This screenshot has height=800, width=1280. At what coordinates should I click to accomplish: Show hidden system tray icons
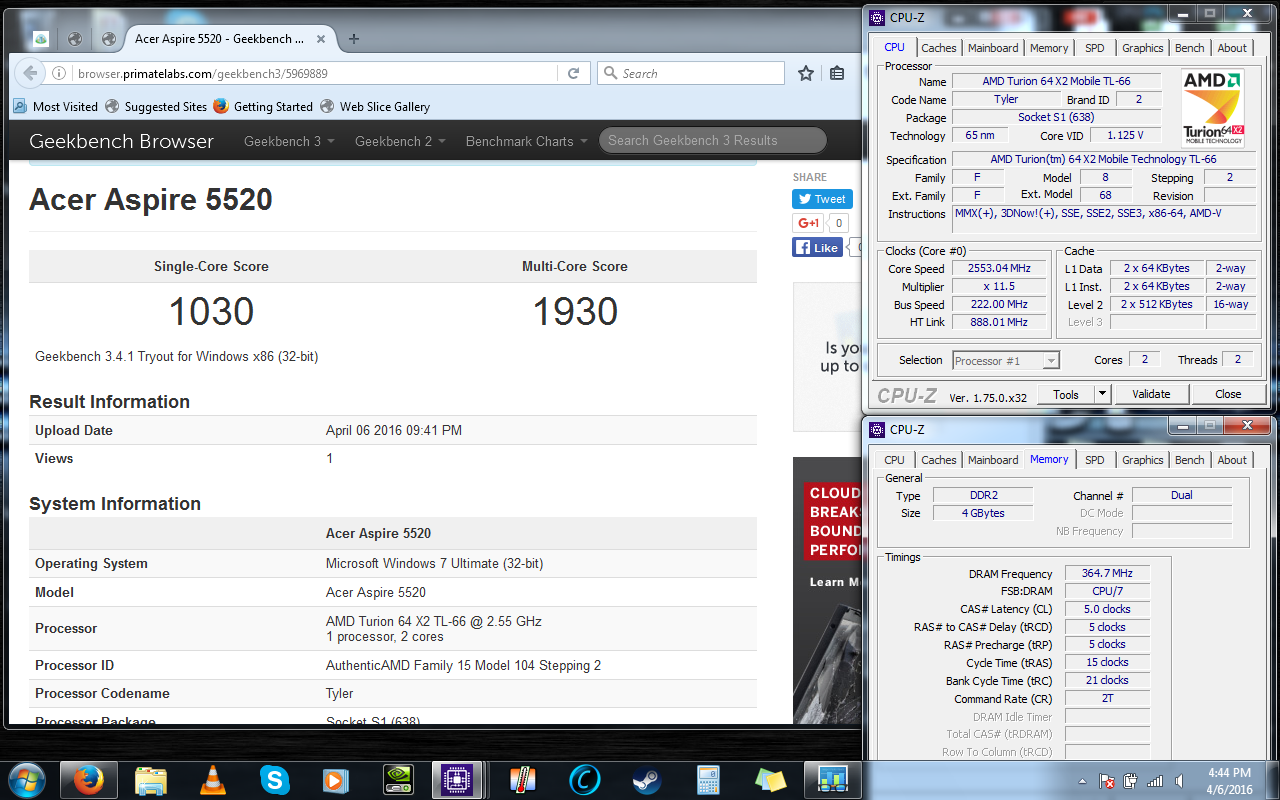tap(1083, 780)
